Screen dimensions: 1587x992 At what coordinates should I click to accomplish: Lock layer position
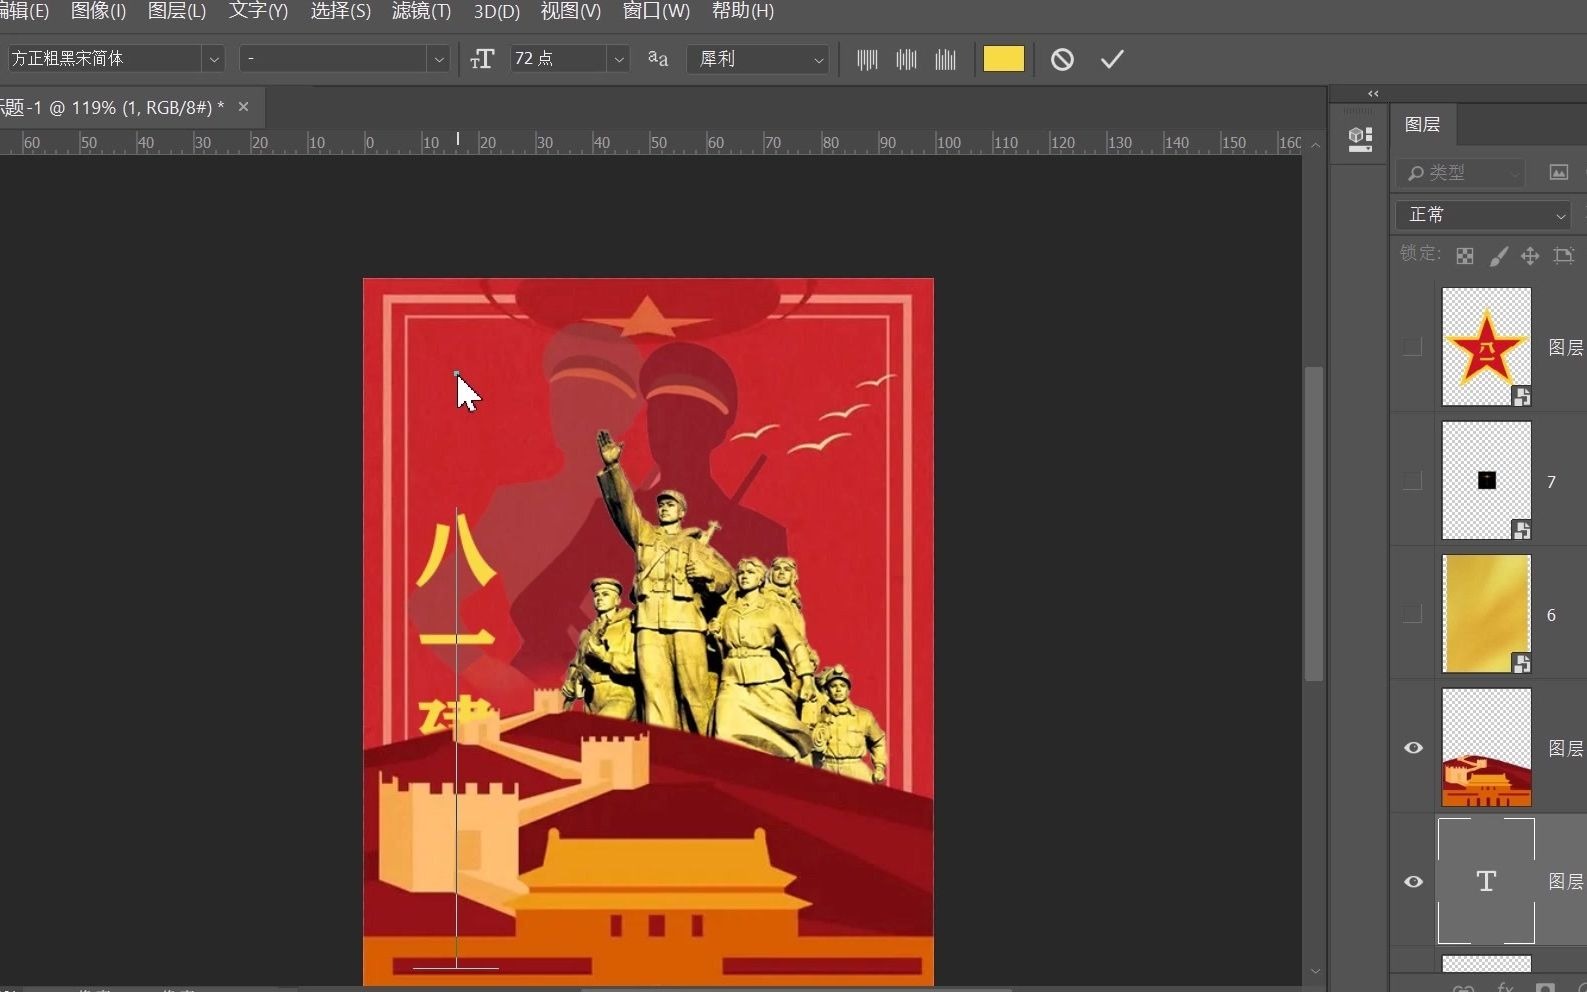tap(1530, 256)
